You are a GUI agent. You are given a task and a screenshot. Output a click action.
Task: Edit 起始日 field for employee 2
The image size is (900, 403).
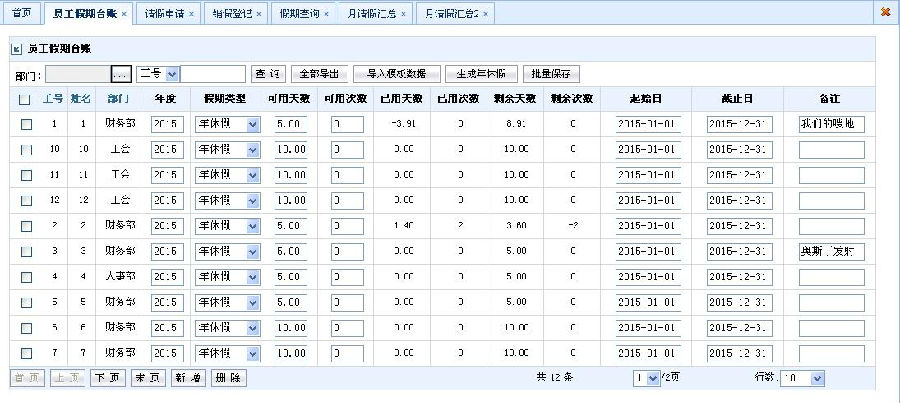[648, 226]
